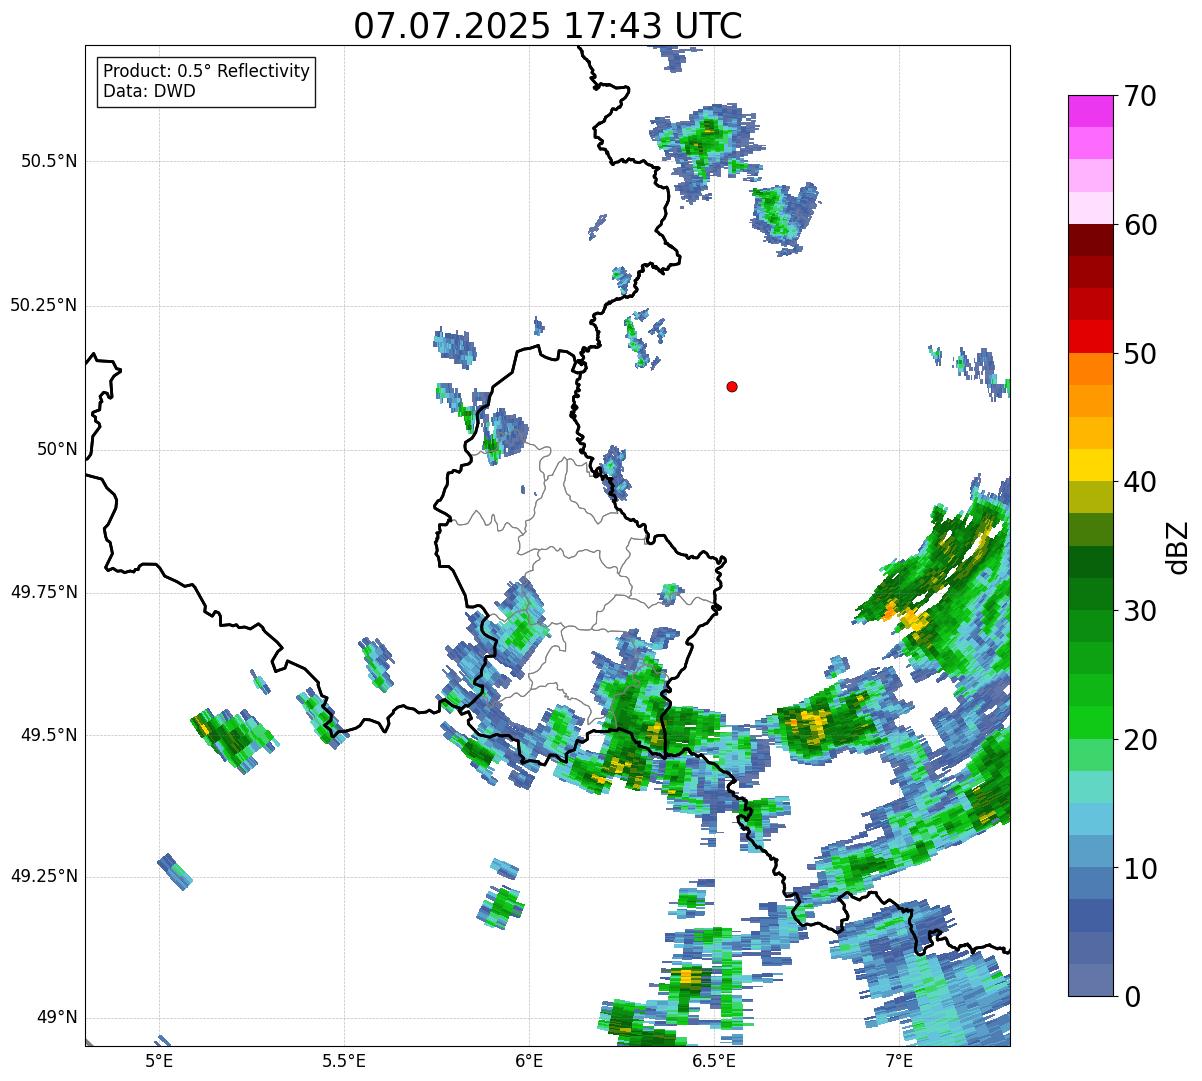Click the 7°E longitude label
Image resolution: width=1202 pixels, height=1081 pixels.
(x=899, y=1060)
